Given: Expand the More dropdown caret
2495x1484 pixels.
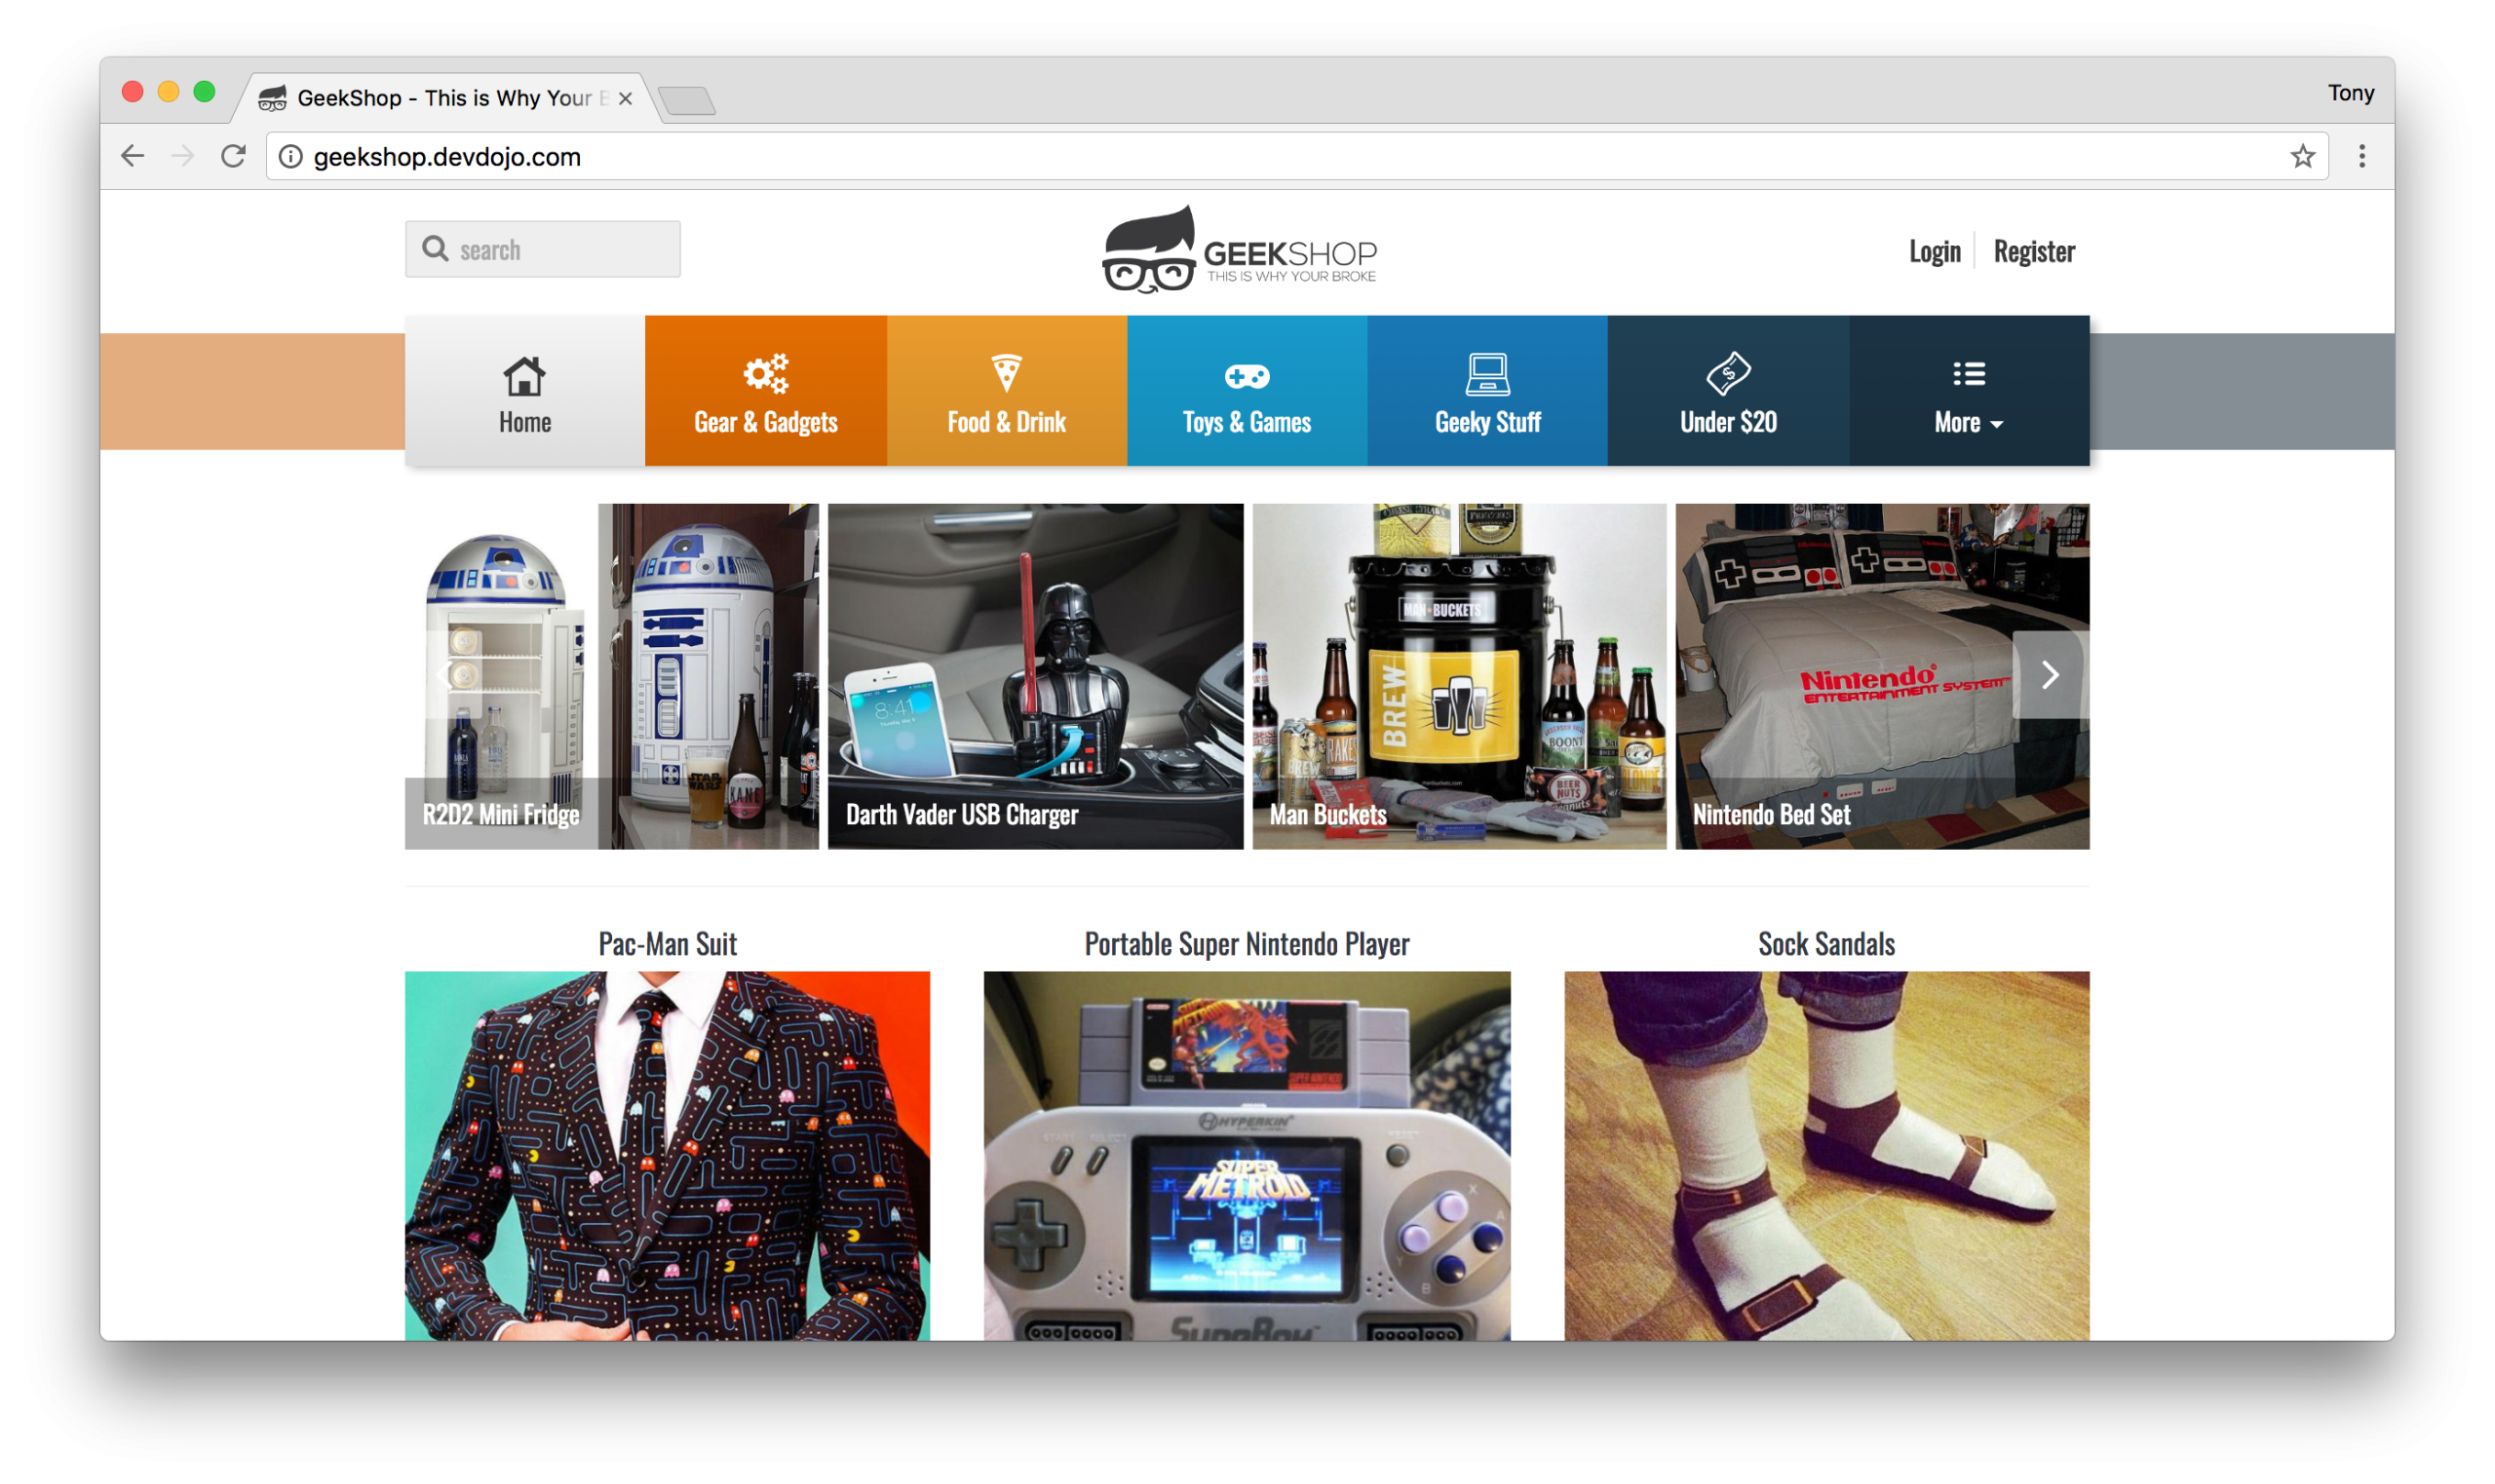Looking at the screenshot, I should [x=1996, y=425].
